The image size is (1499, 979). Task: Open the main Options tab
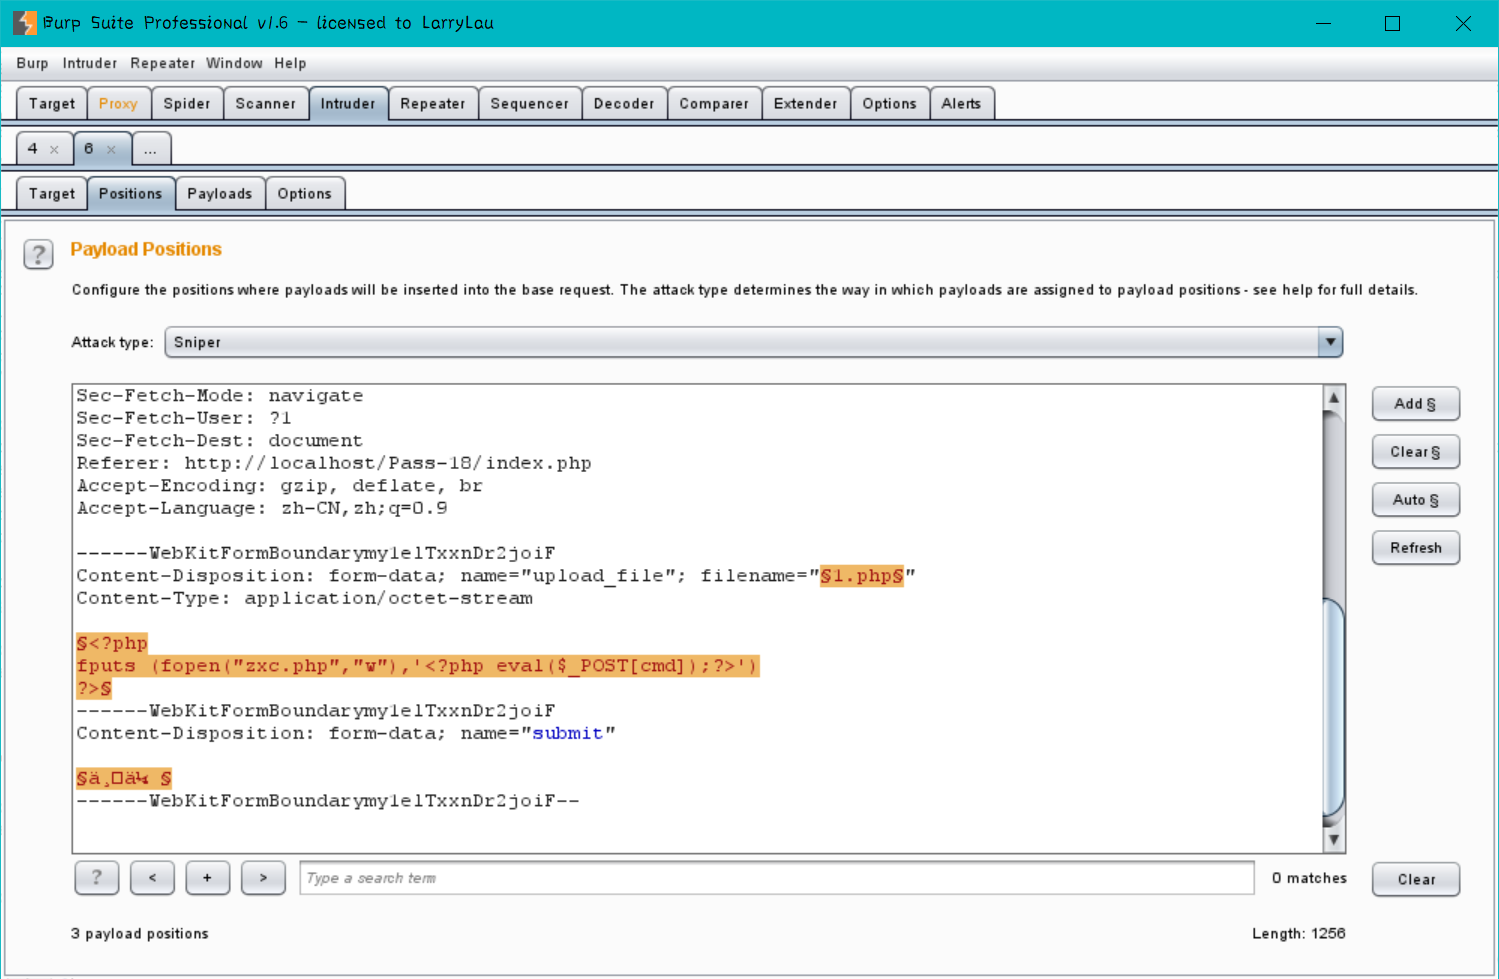[890, 104]
